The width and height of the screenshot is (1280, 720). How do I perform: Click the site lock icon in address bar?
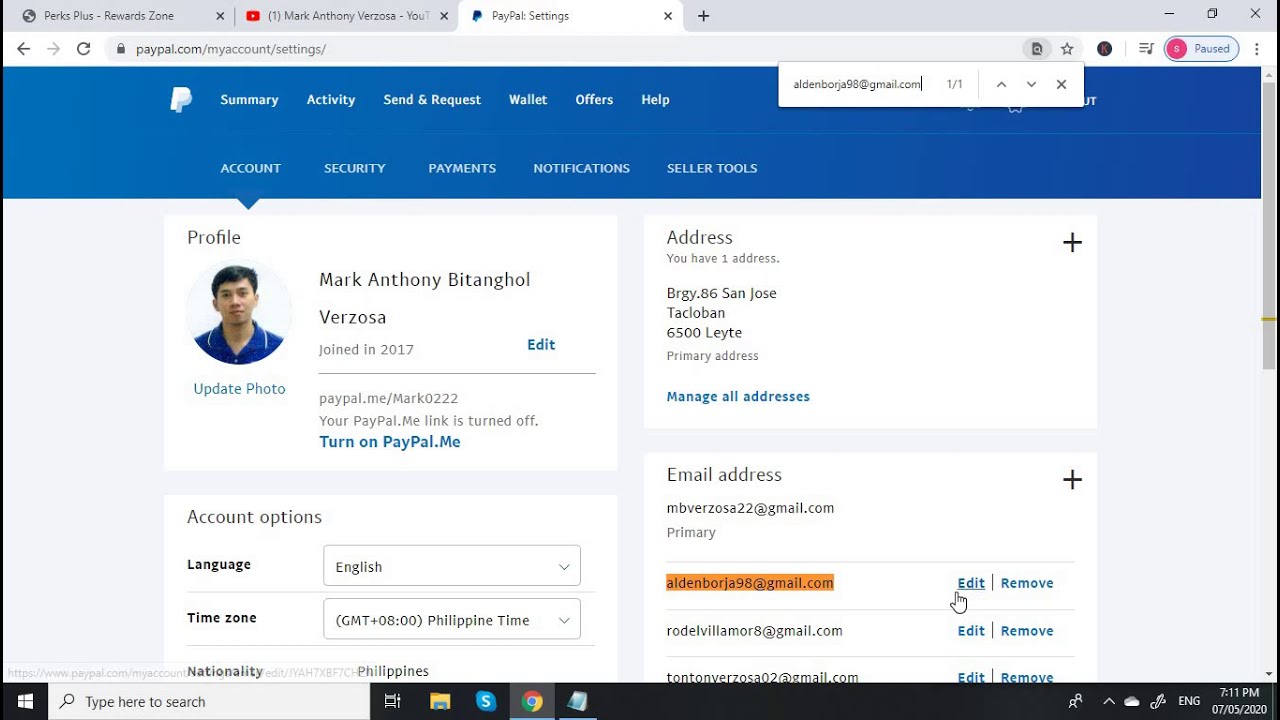point(121,48)
